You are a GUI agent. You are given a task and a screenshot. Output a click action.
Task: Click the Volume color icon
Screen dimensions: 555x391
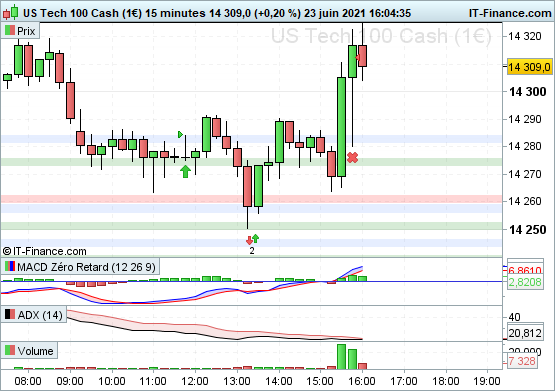click(x=10, y=350)
